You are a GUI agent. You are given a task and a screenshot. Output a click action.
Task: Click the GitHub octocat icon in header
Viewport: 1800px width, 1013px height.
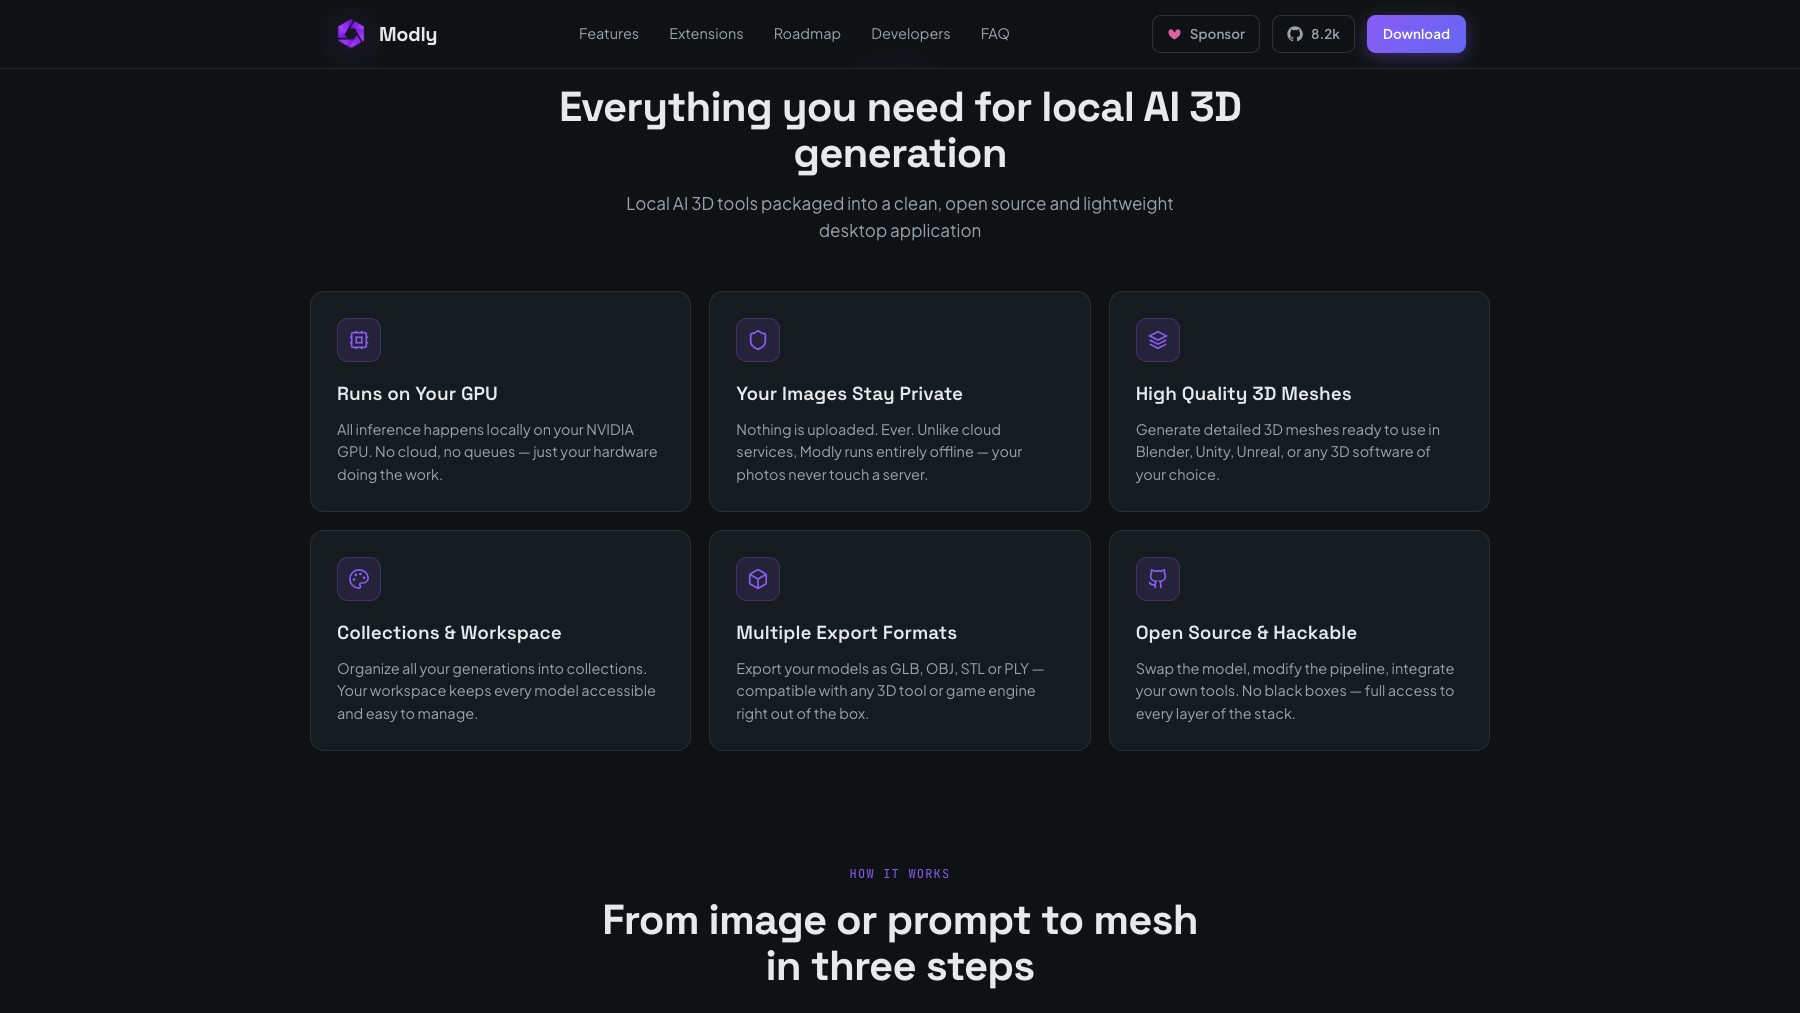click(x=1295, y=34)
